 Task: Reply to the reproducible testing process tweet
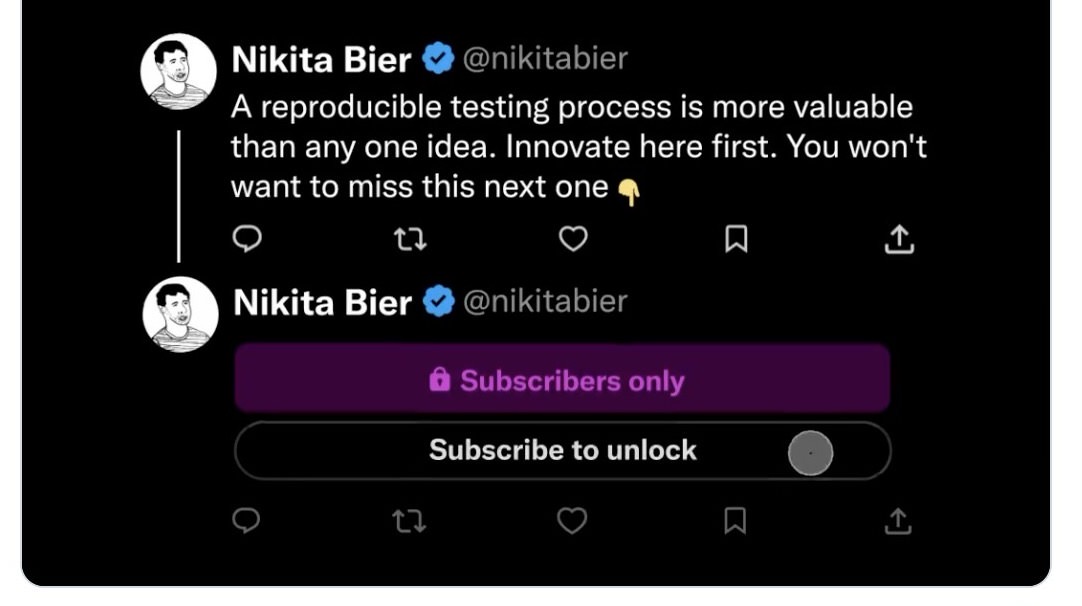tap(248, 239)
